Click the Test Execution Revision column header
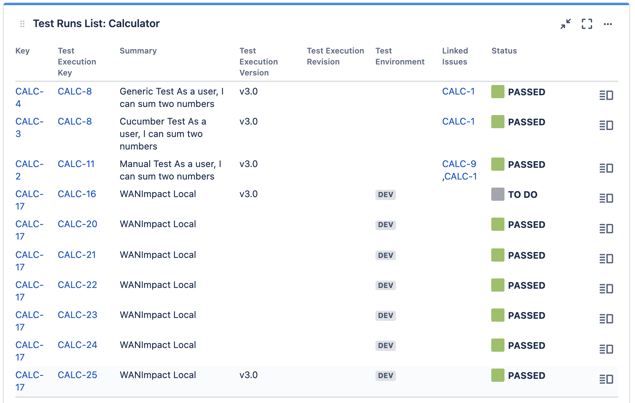The image size is (635, 403). (x=335, y=56)
